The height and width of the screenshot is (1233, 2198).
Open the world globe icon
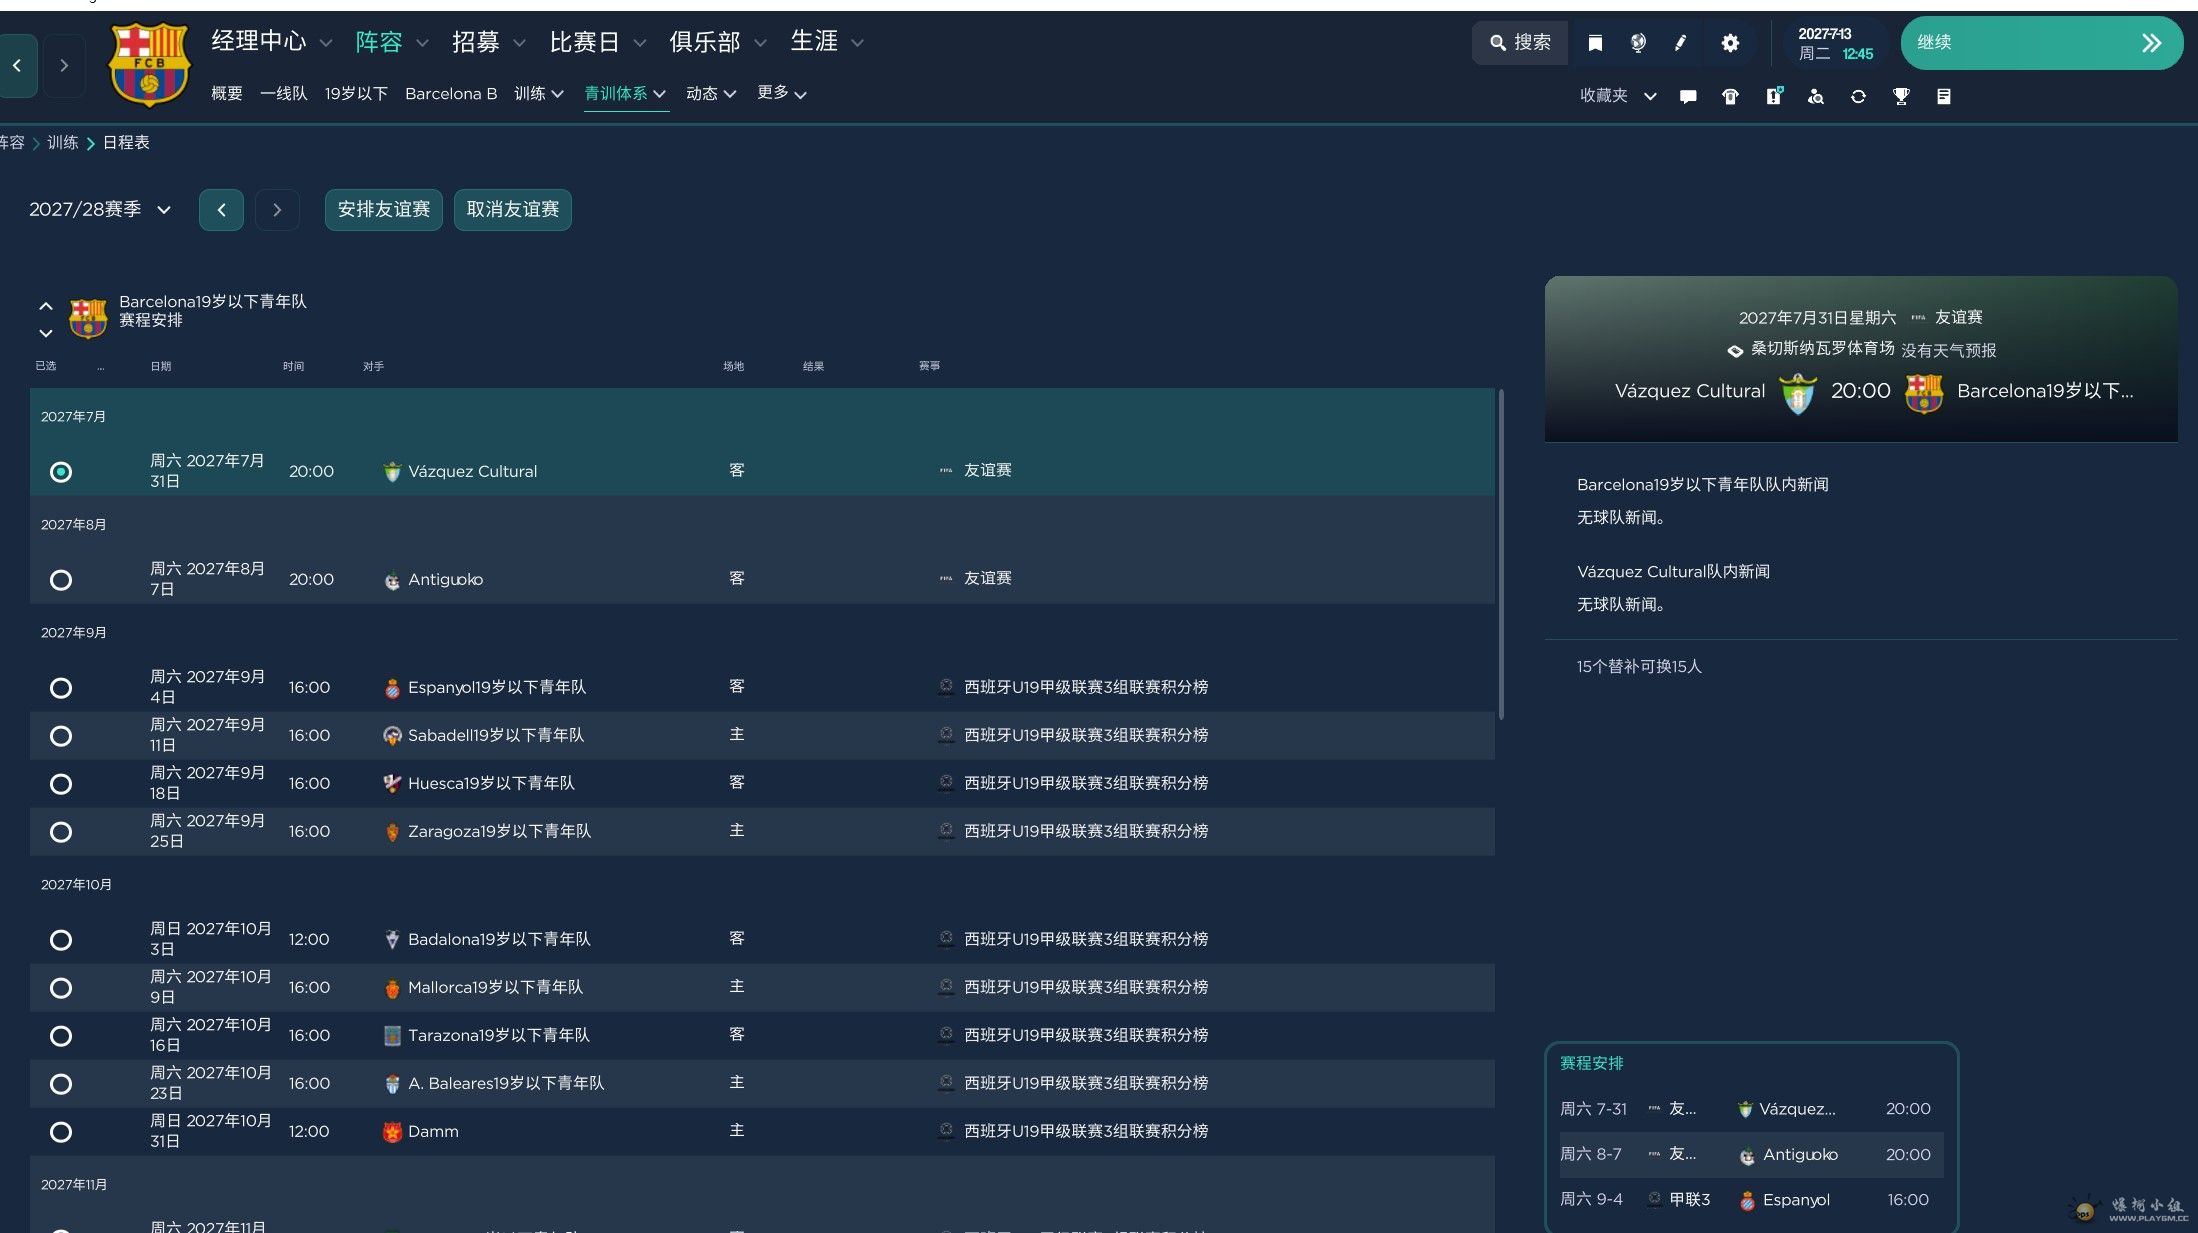click(x=1638, y=43)
